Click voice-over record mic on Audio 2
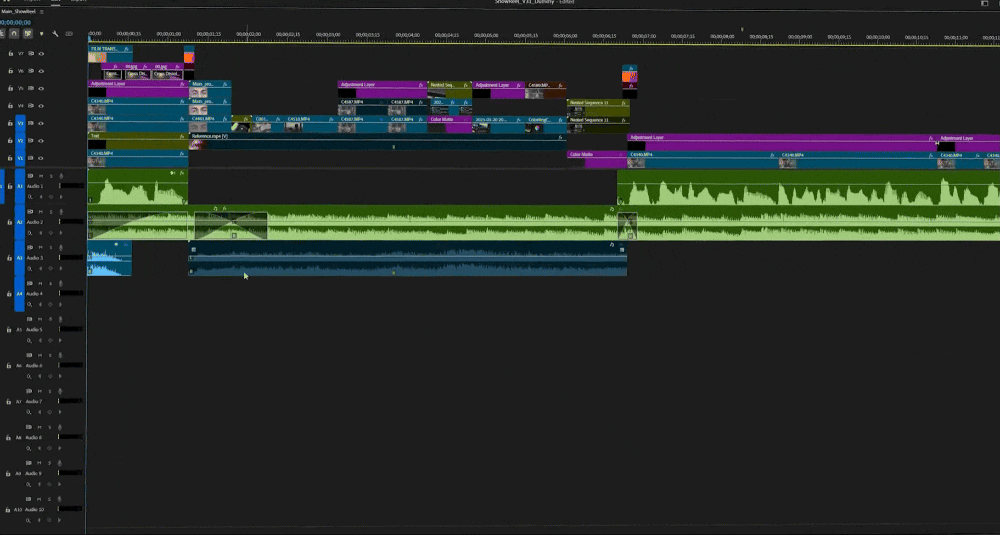1000x535 pixels. click(61, 212)
